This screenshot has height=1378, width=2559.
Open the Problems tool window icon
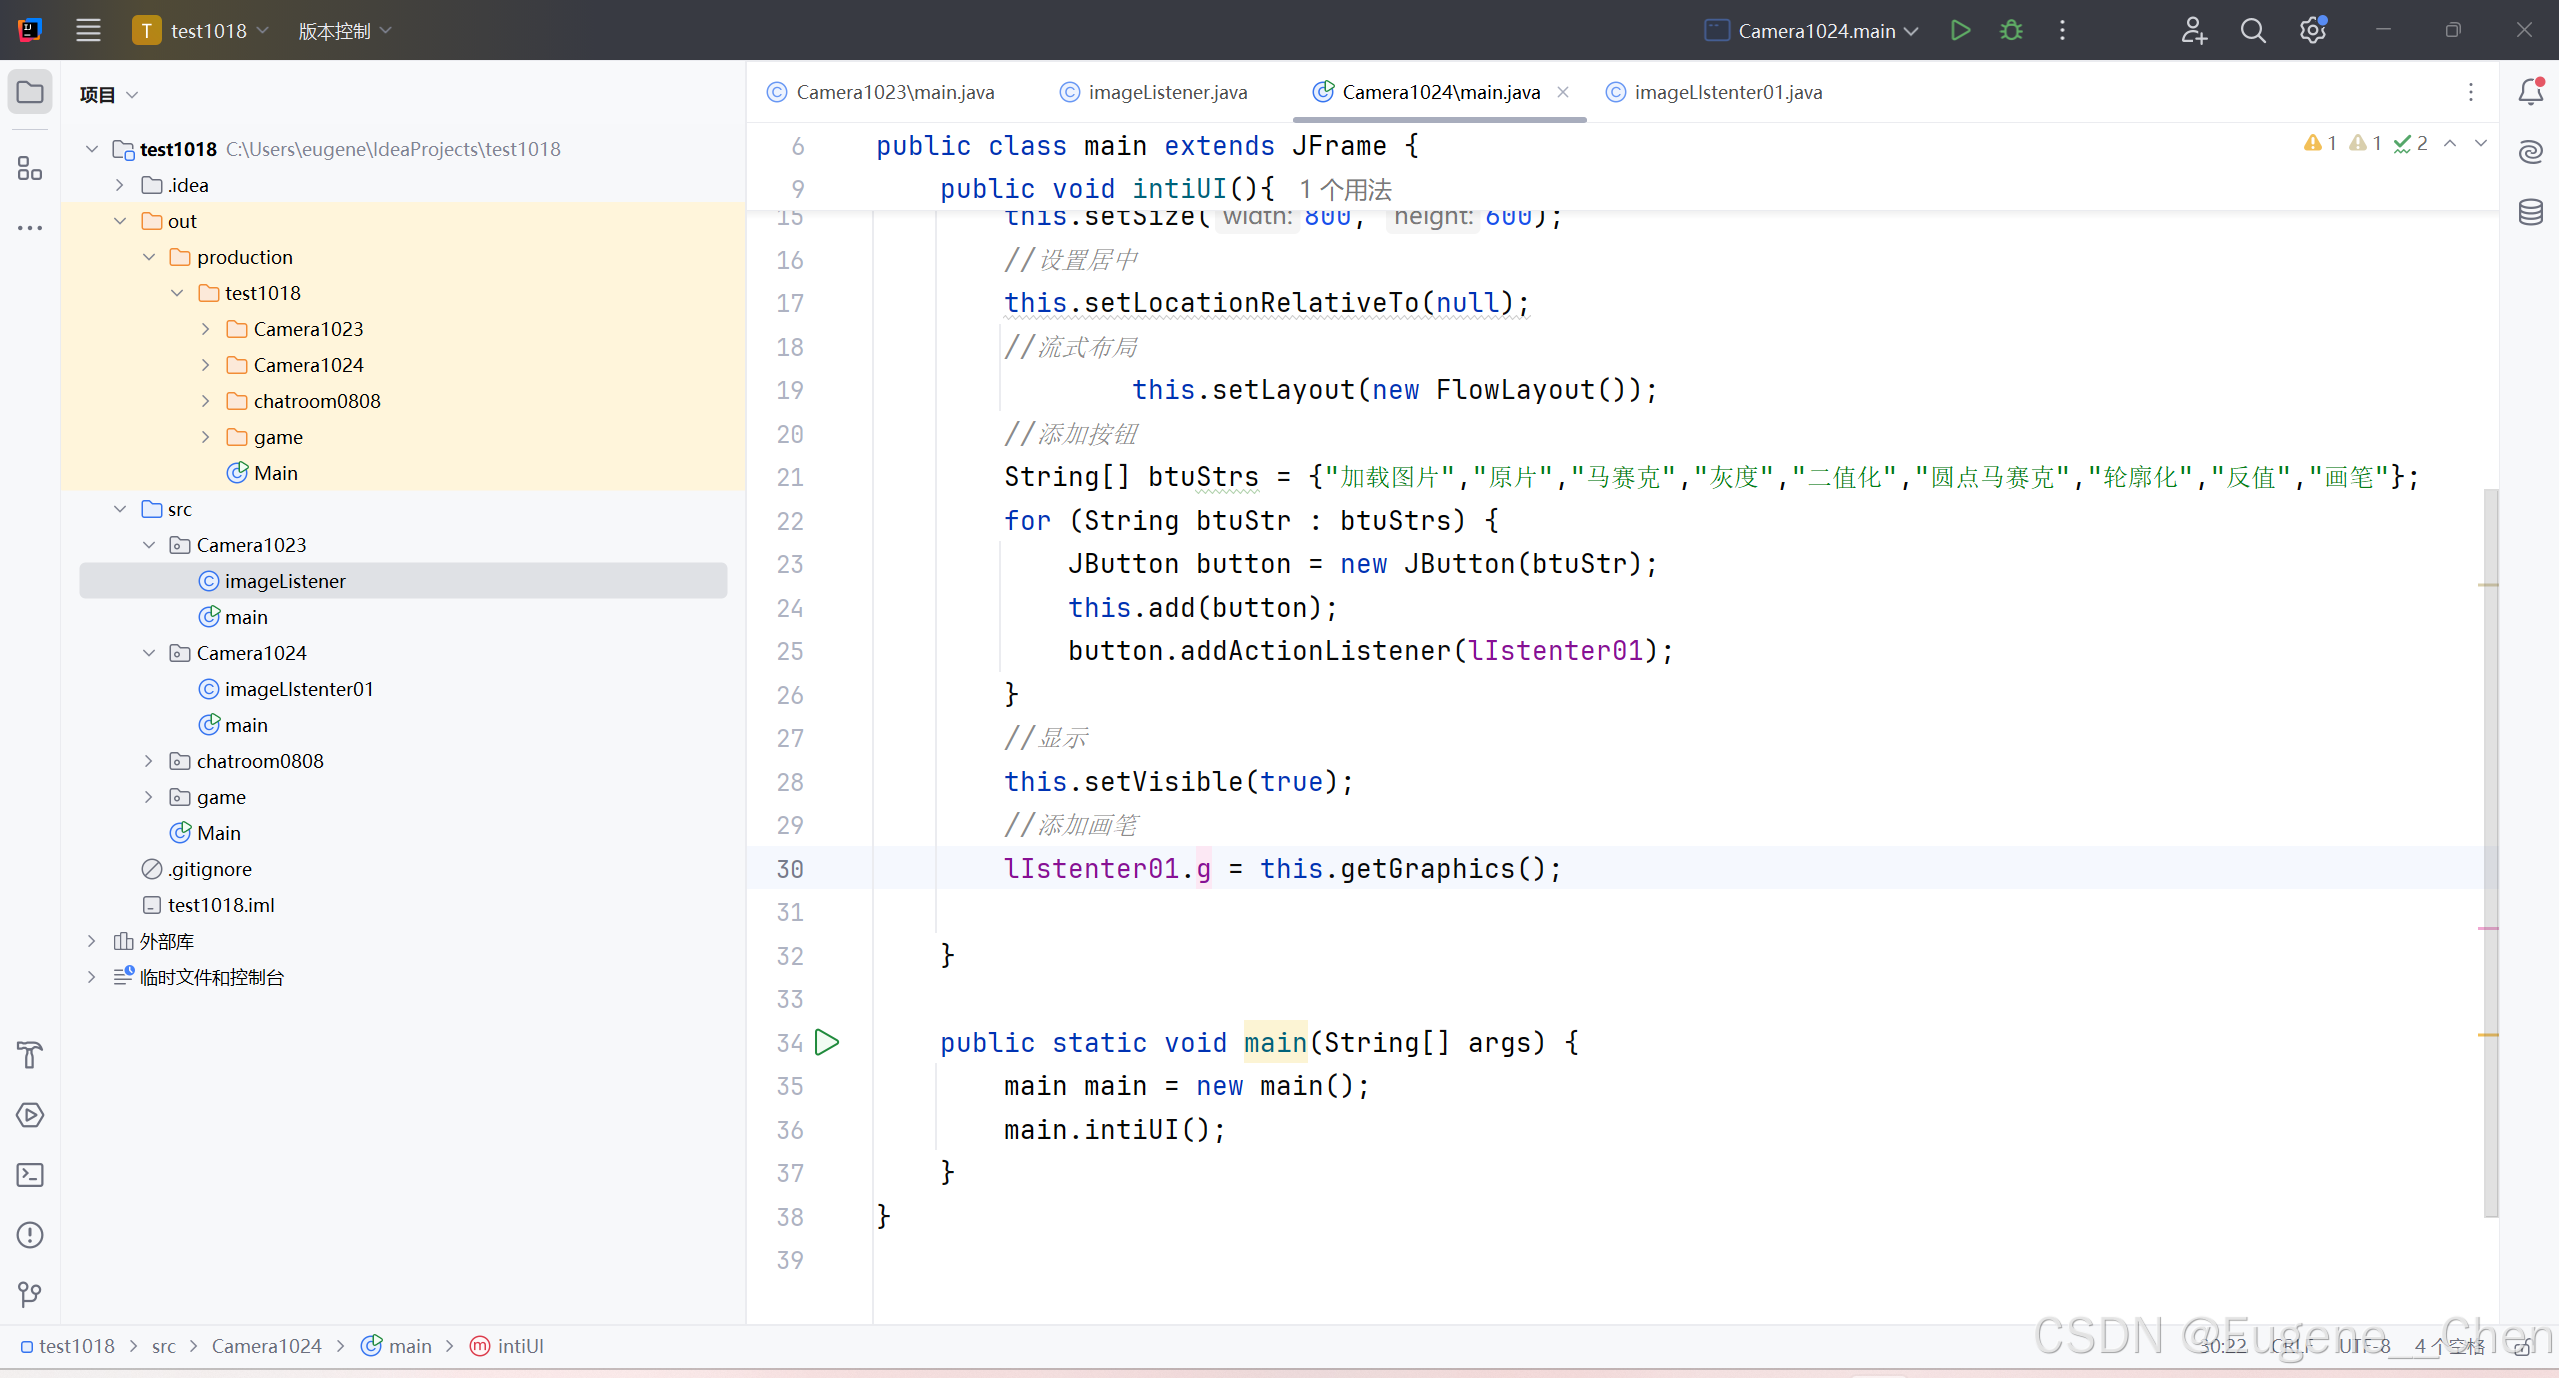(x=30, y=1235)
